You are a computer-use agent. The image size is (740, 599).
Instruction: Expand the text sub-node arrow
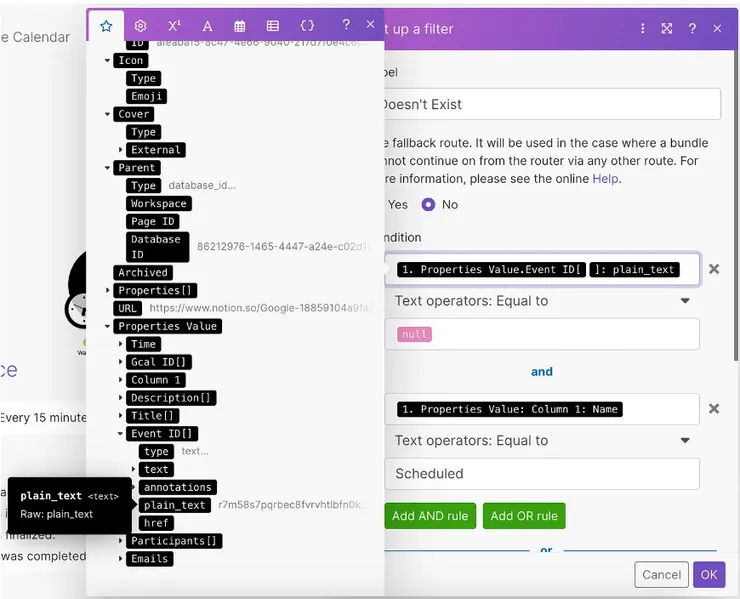pyautogui.click(x=134, y=470)
